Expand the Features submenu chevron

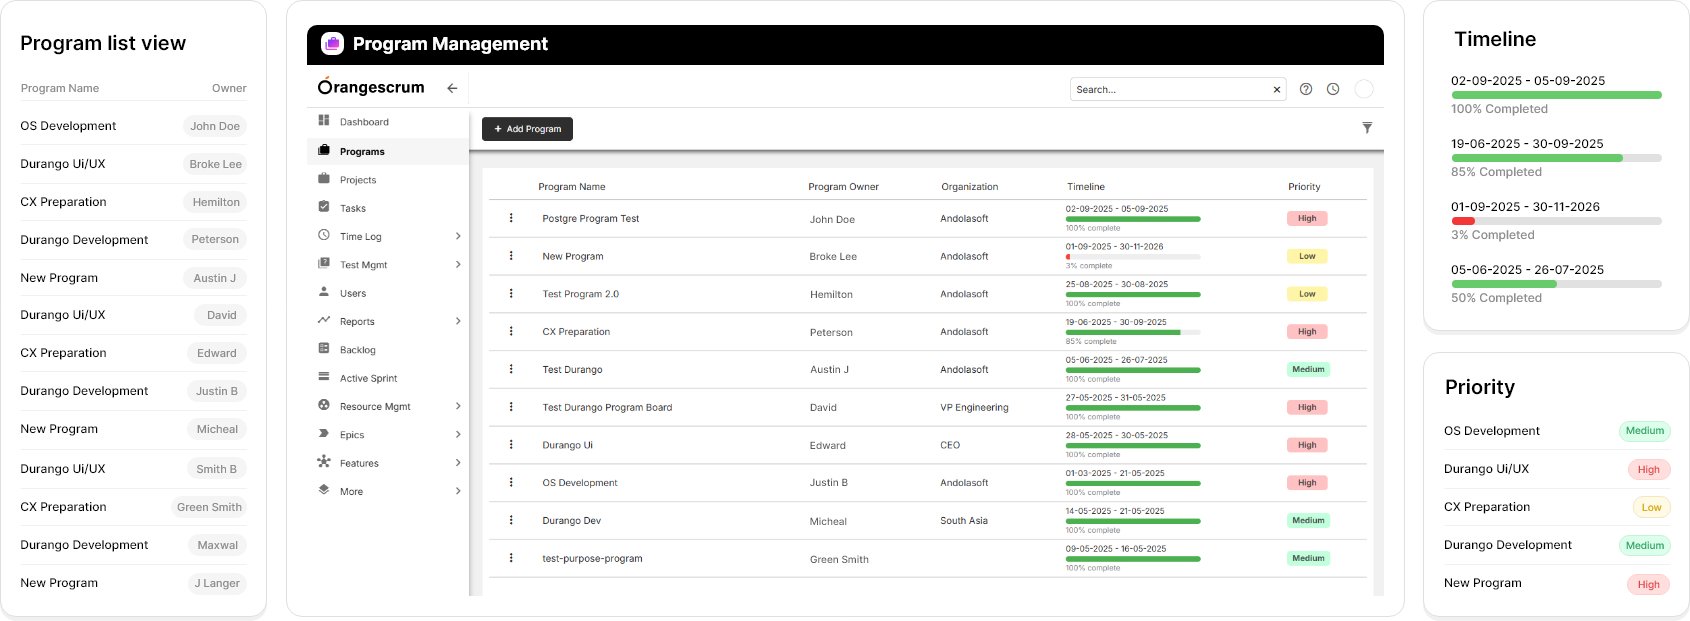pyautogui.click(x=458, y=463)
